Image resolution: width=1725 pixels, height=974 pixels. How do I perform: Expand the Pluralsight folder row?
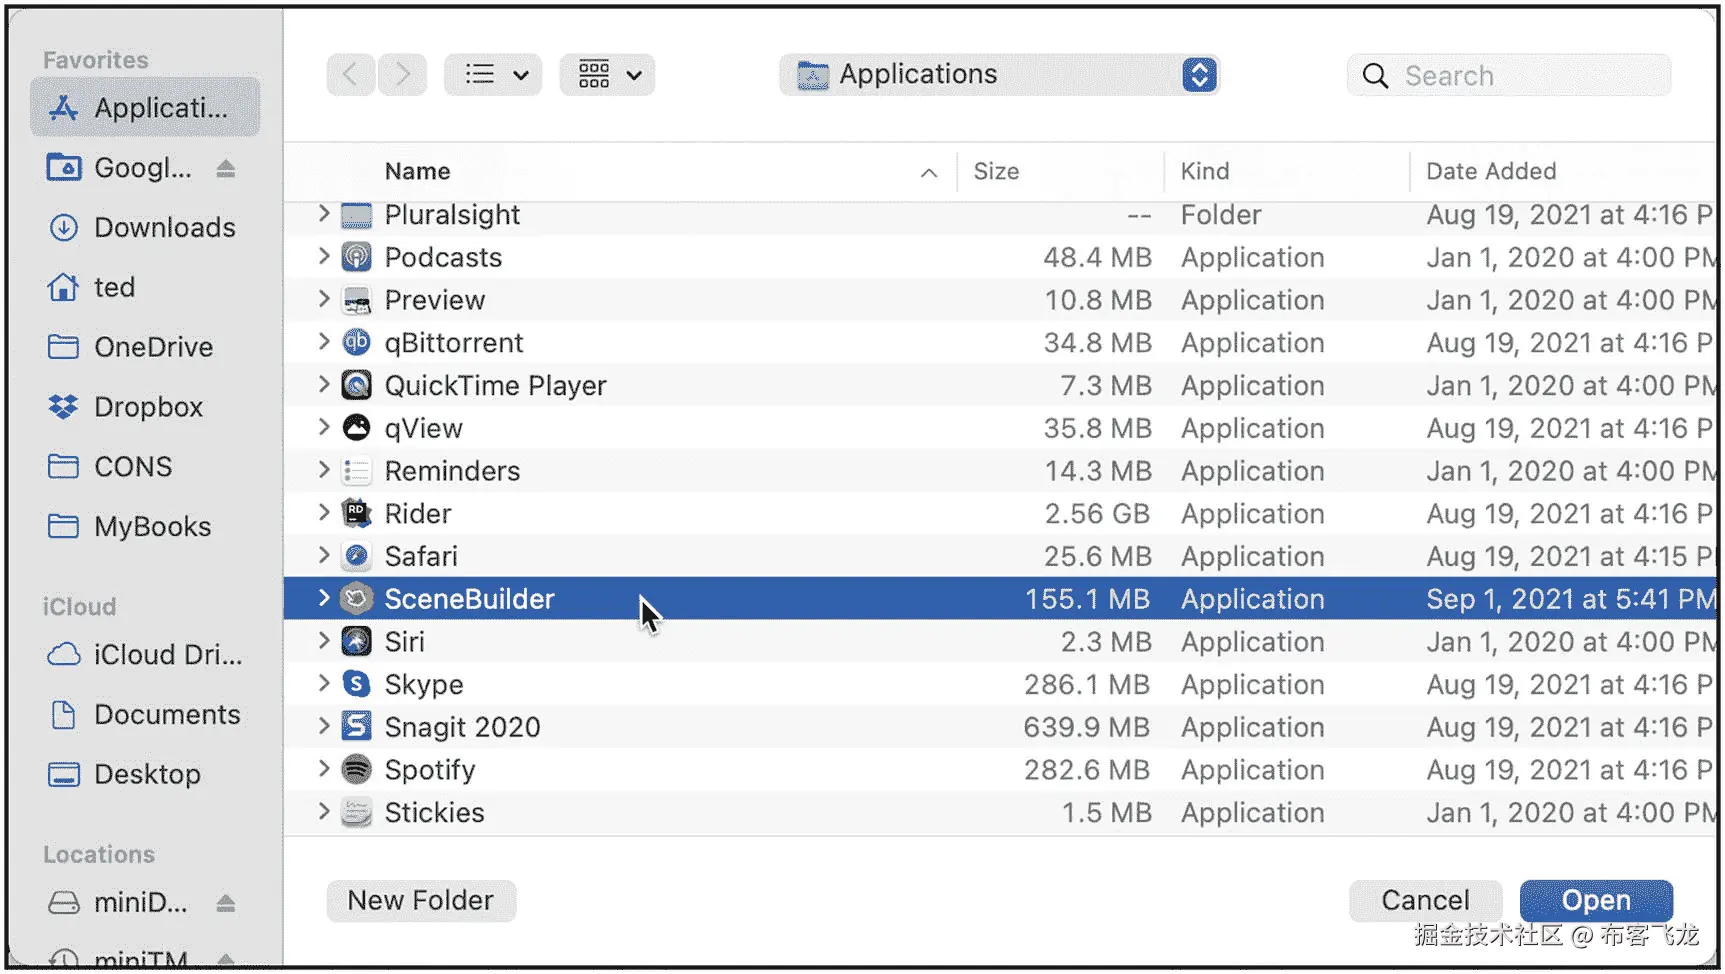[323, 213]
